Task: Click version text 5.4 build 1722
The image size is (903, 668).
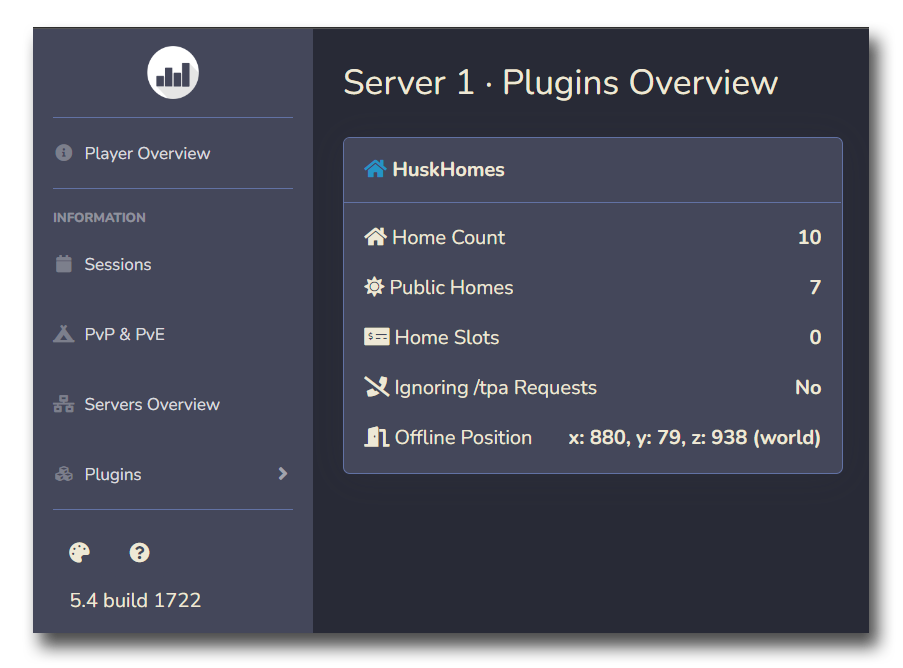Action: click(135, 600)
